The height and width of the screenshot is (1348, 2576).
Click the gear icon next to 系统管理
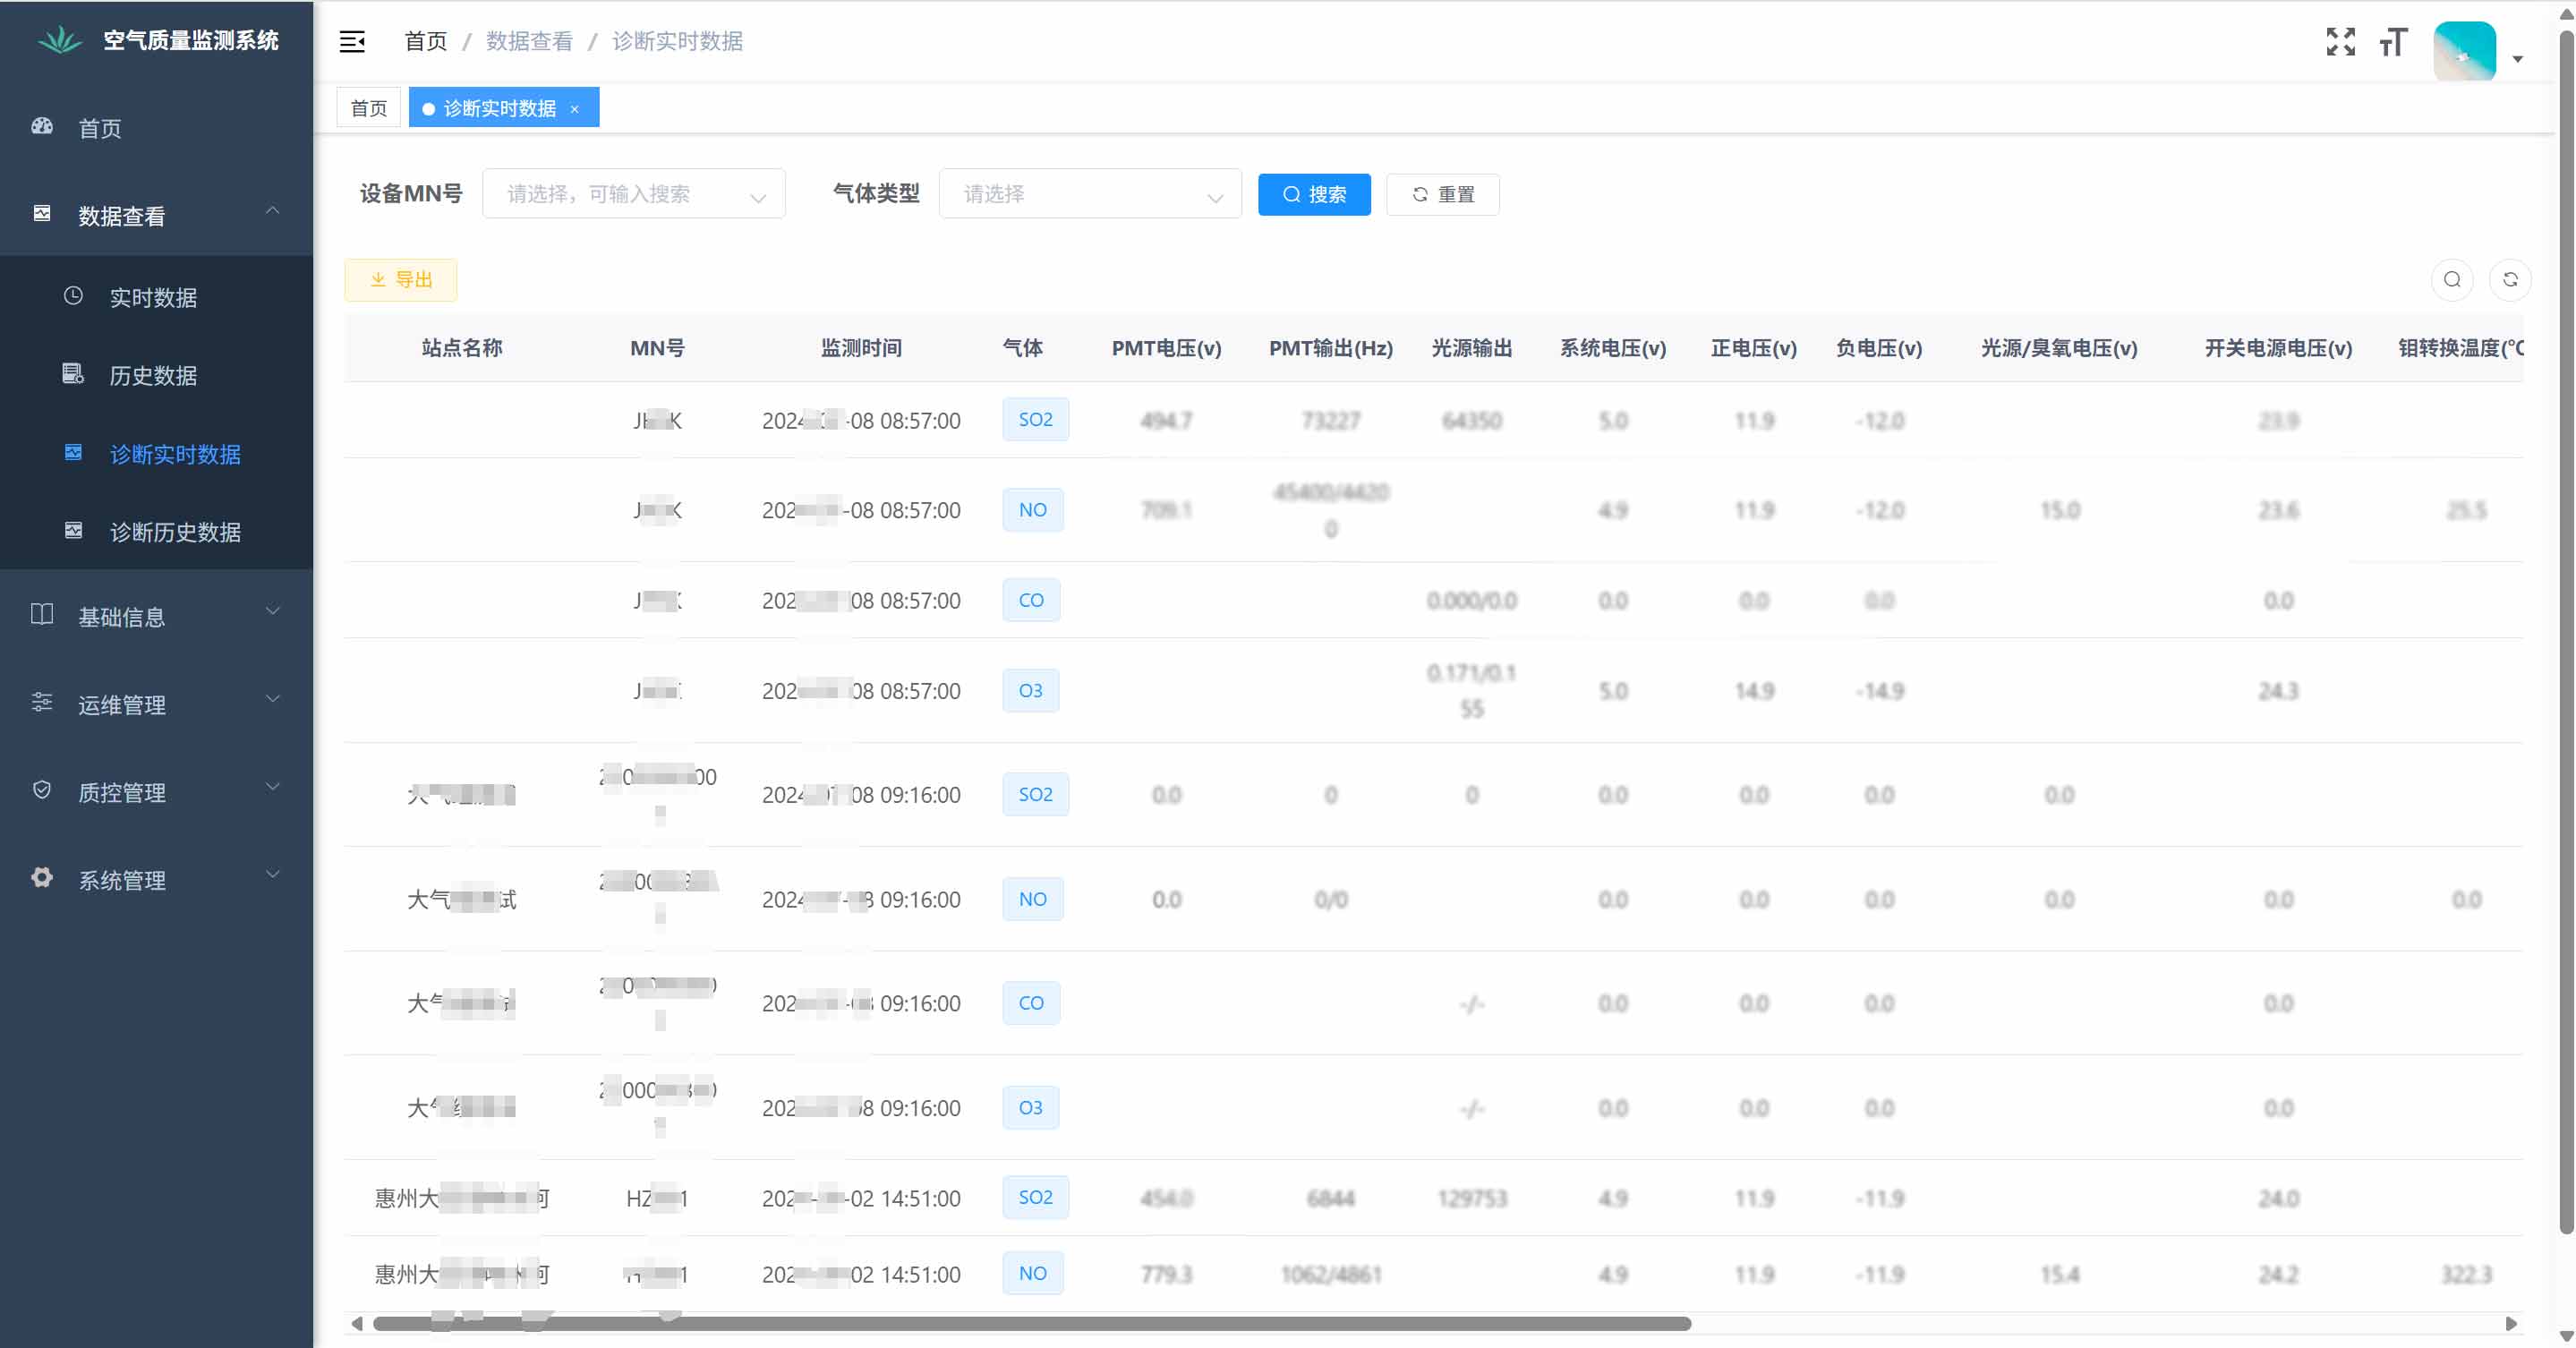41,877
